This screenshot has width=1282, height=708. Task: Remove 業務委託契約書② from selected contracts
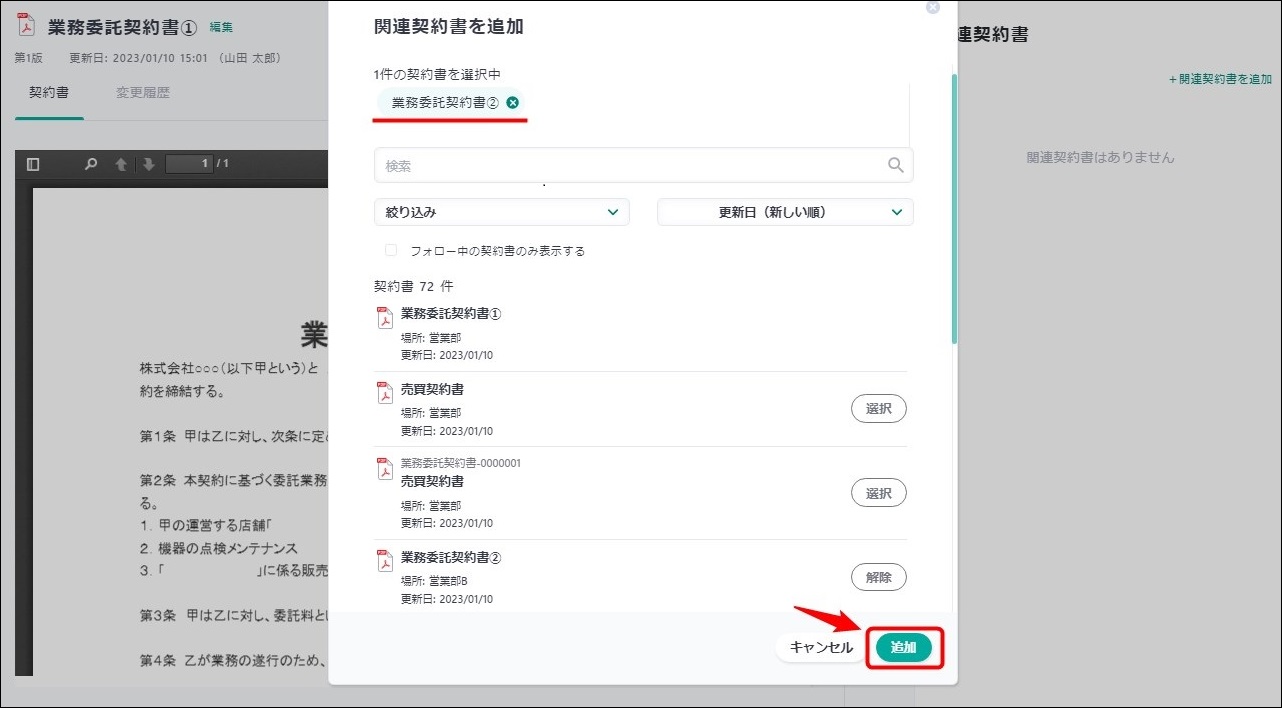click(x=512, y=102)
